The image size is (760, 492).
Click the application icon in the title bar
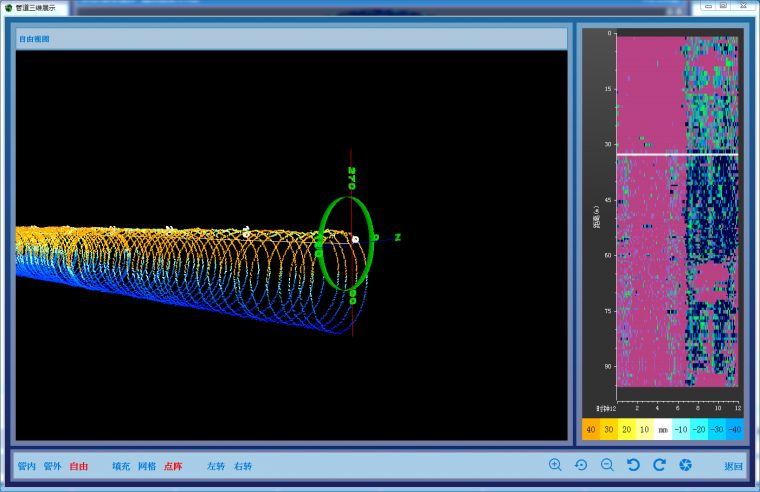click(x=8, y=7)
